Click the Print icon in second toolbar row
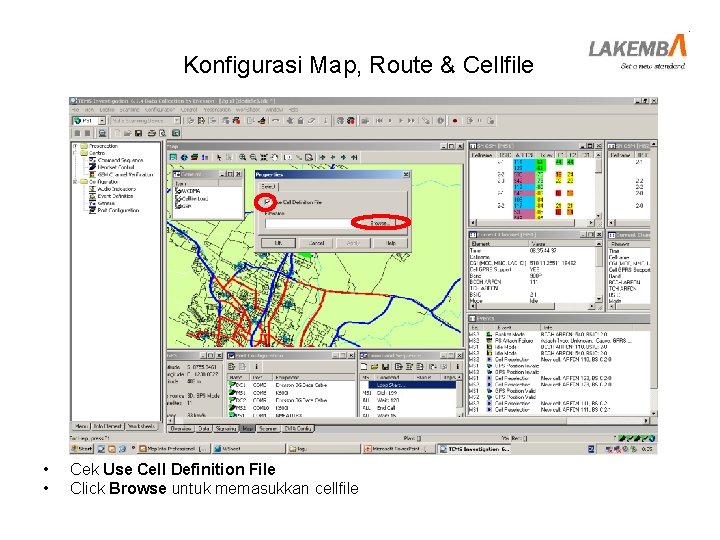Image resolution: width=720 pixels, height=540 pixels. coord(152,133)
